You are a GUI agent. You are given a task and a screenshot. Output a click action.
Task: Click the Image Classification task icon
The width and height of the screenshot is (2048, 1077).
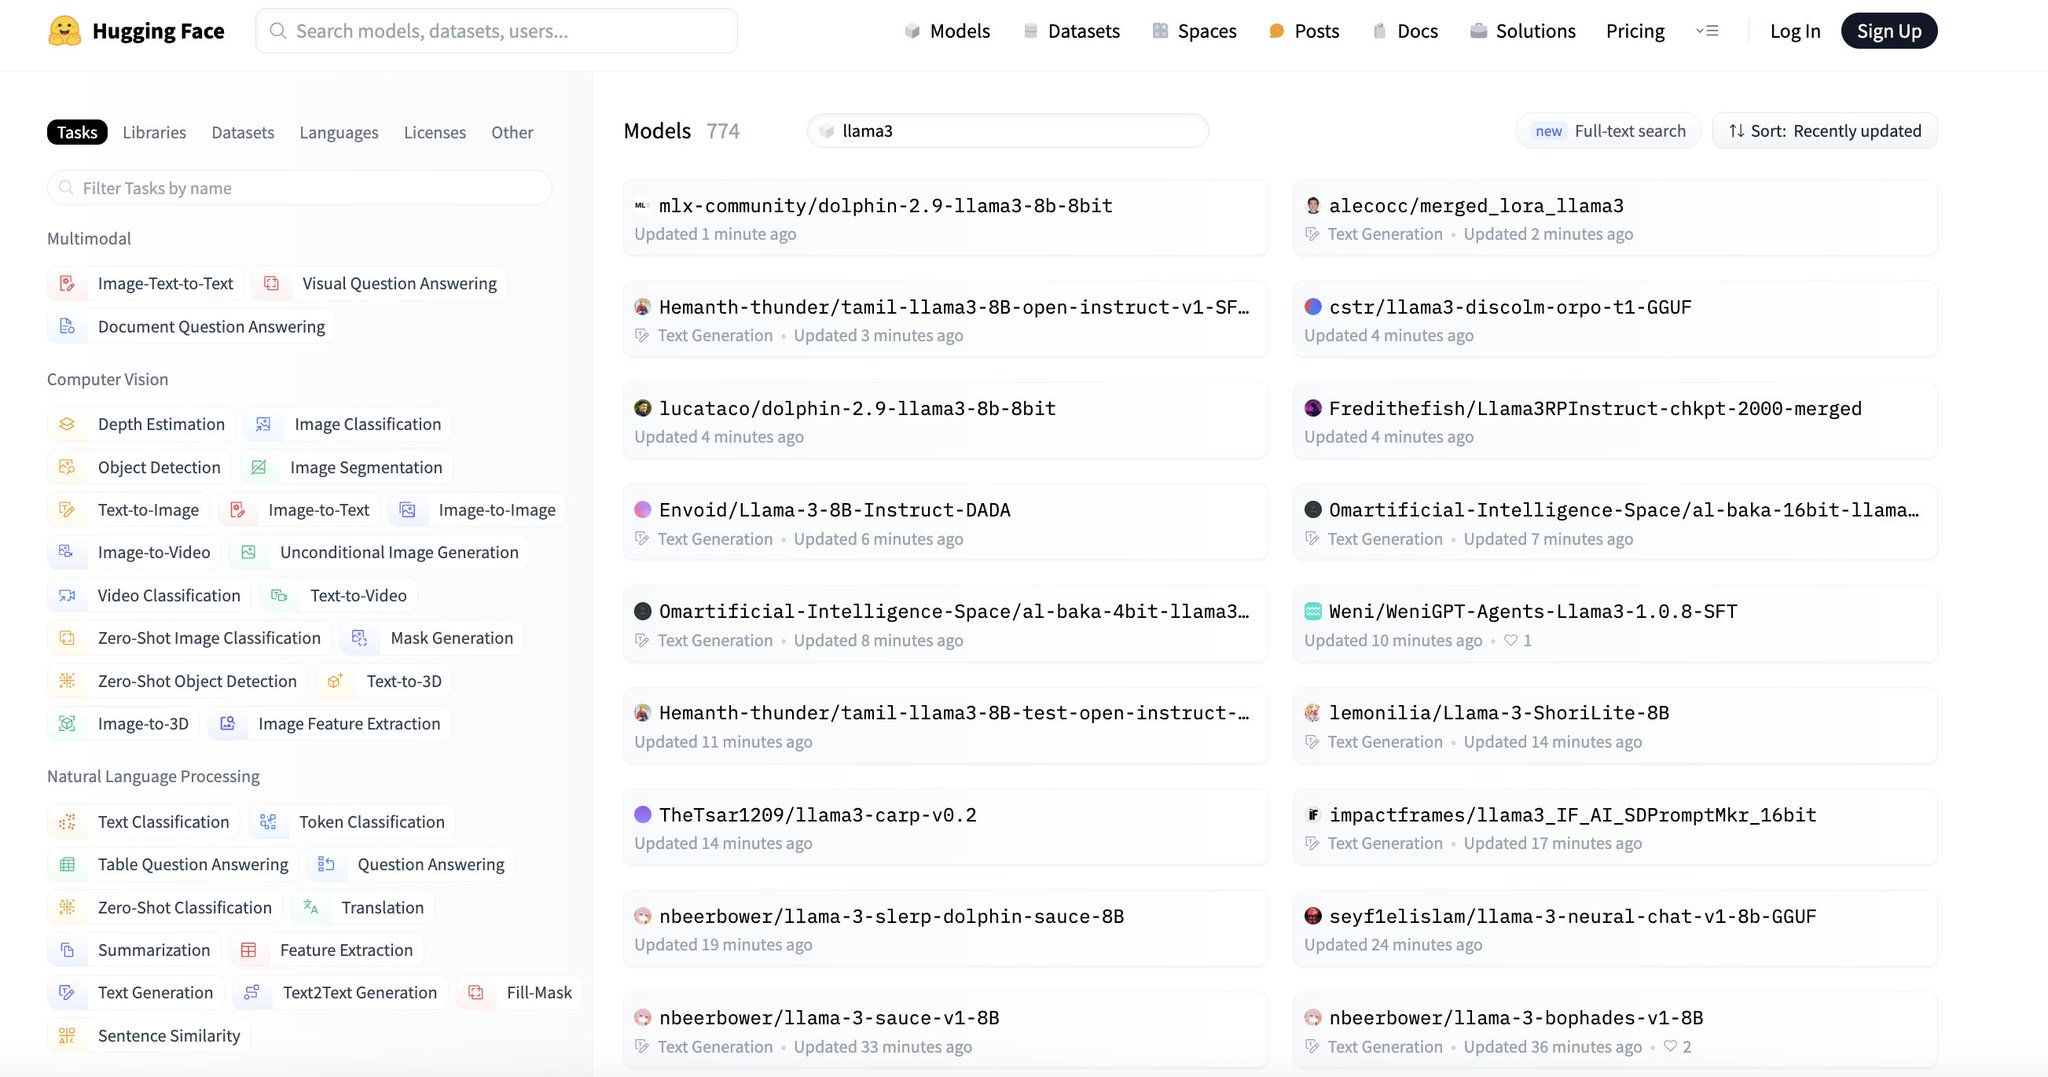pyautogui.click(x=263, y=425)
